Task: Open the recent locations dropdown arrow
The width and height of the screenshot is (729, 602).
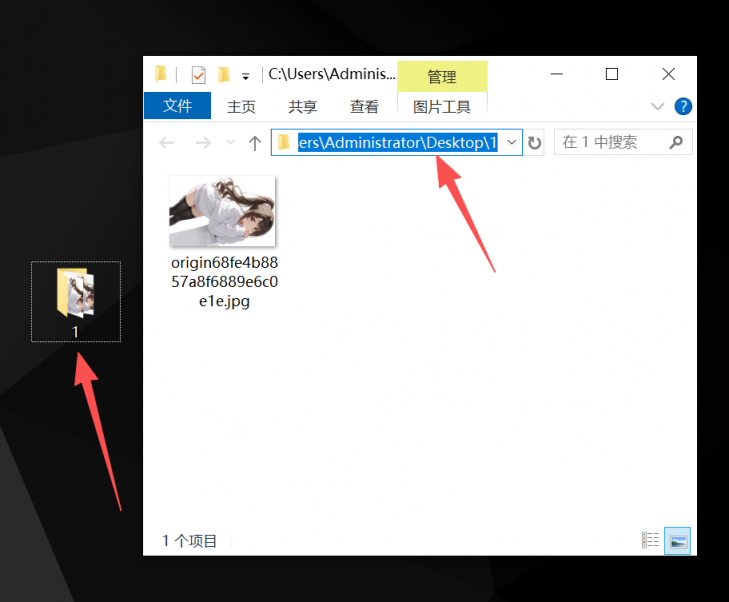Action: [x=230, y=143]
